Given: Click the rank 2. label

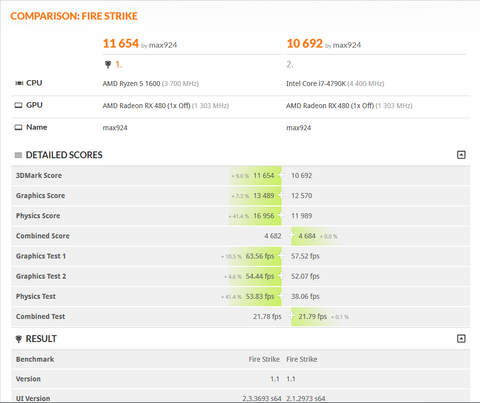Looking at the screenshot, I should pyautogui.click(x=290, y=64).
